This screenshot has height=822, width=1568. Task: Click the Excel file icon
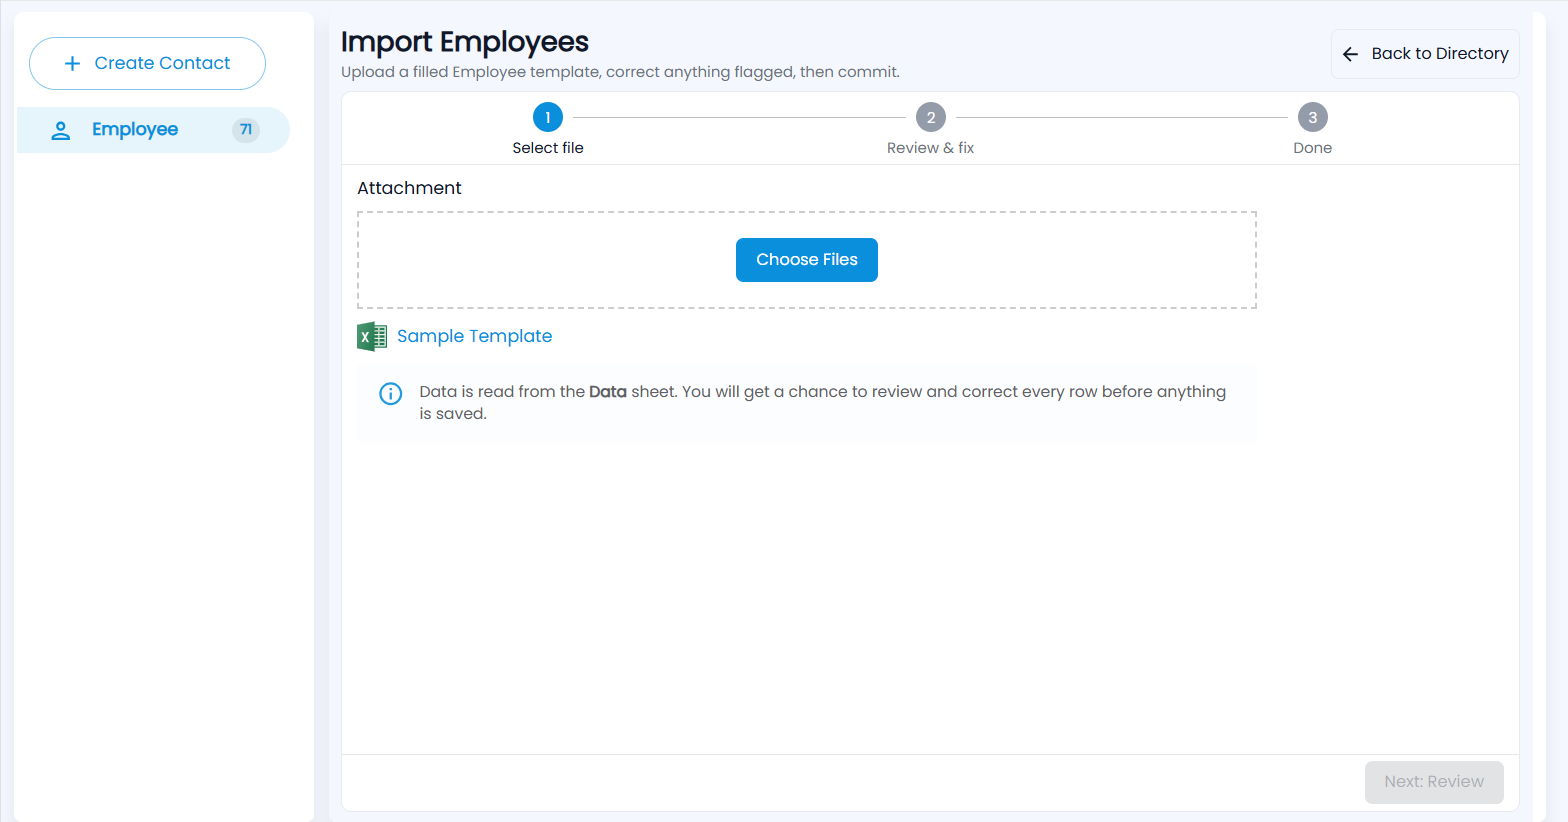tap(372, 336)
